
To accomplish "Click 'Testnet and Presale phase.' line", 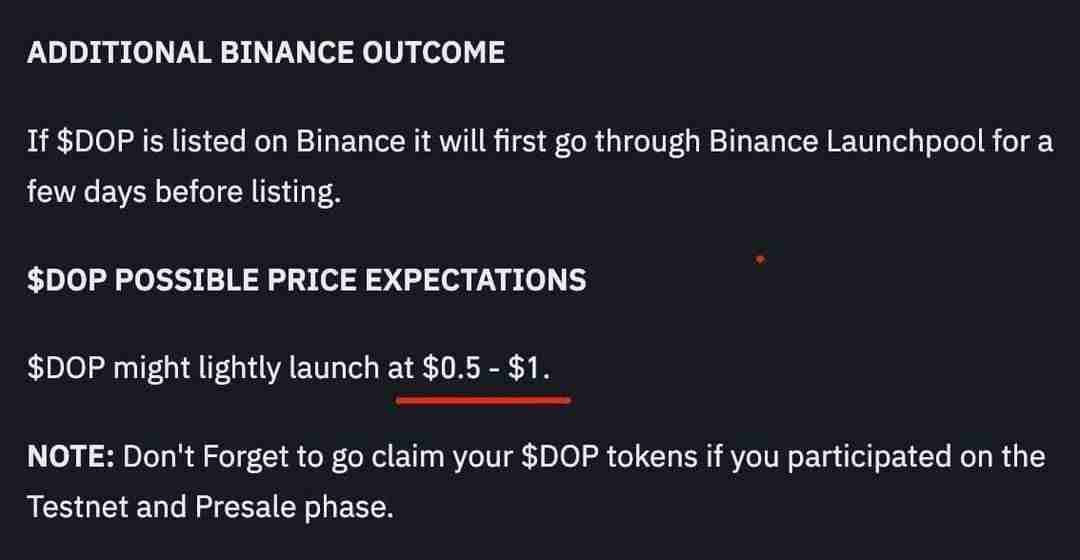I will pyautogui.click(x=210, y=508).
